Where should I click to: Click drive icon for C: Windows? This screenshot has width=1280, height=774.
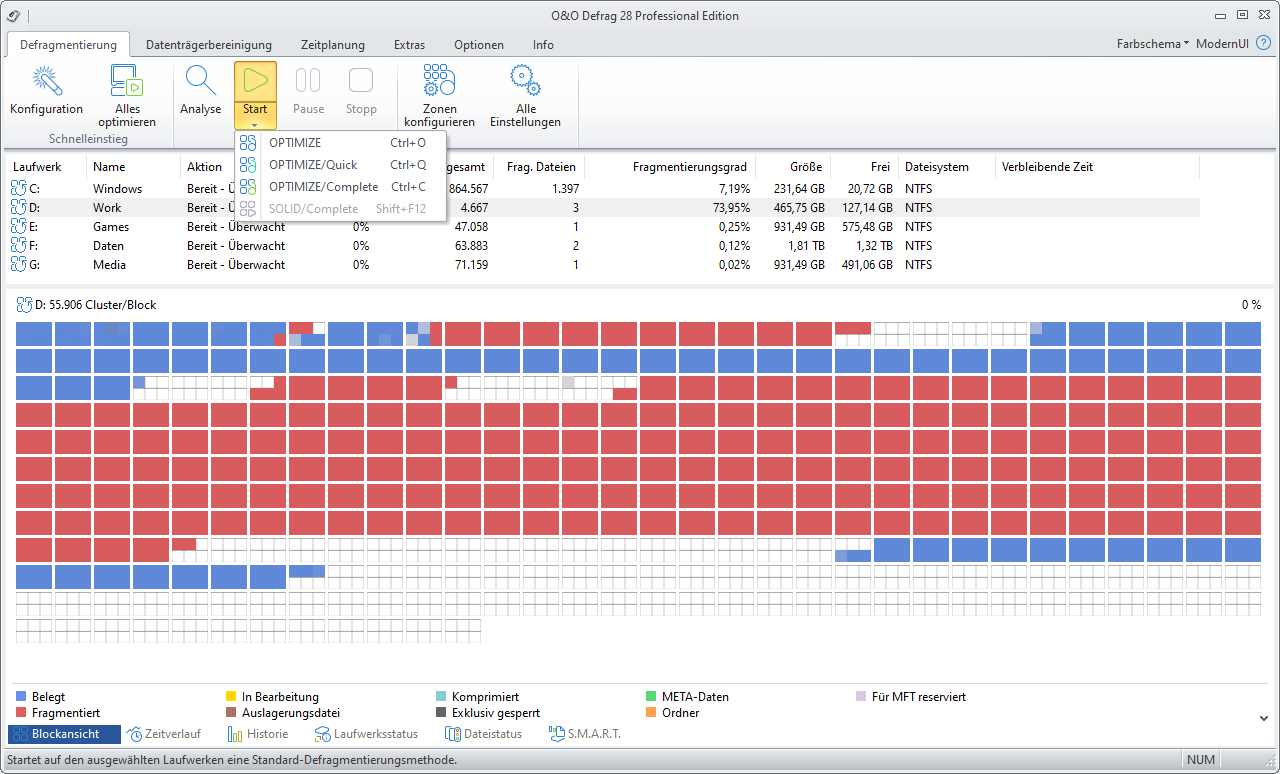tap(20, 188)
